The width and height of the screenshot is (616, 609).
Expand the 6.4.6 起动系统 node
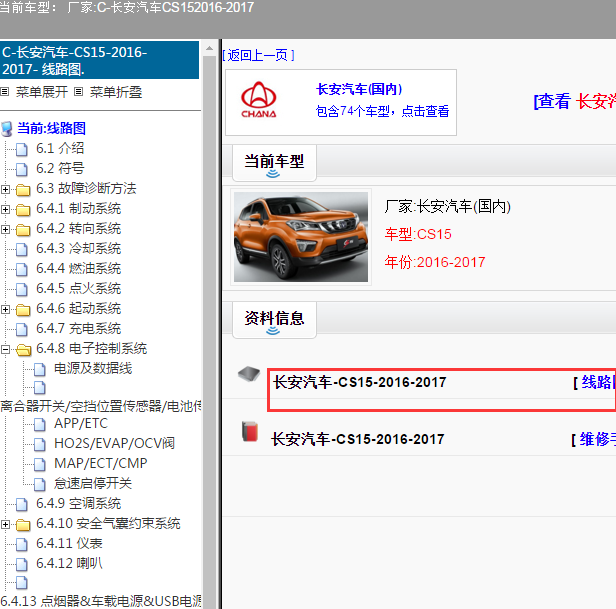coord(5,310)
